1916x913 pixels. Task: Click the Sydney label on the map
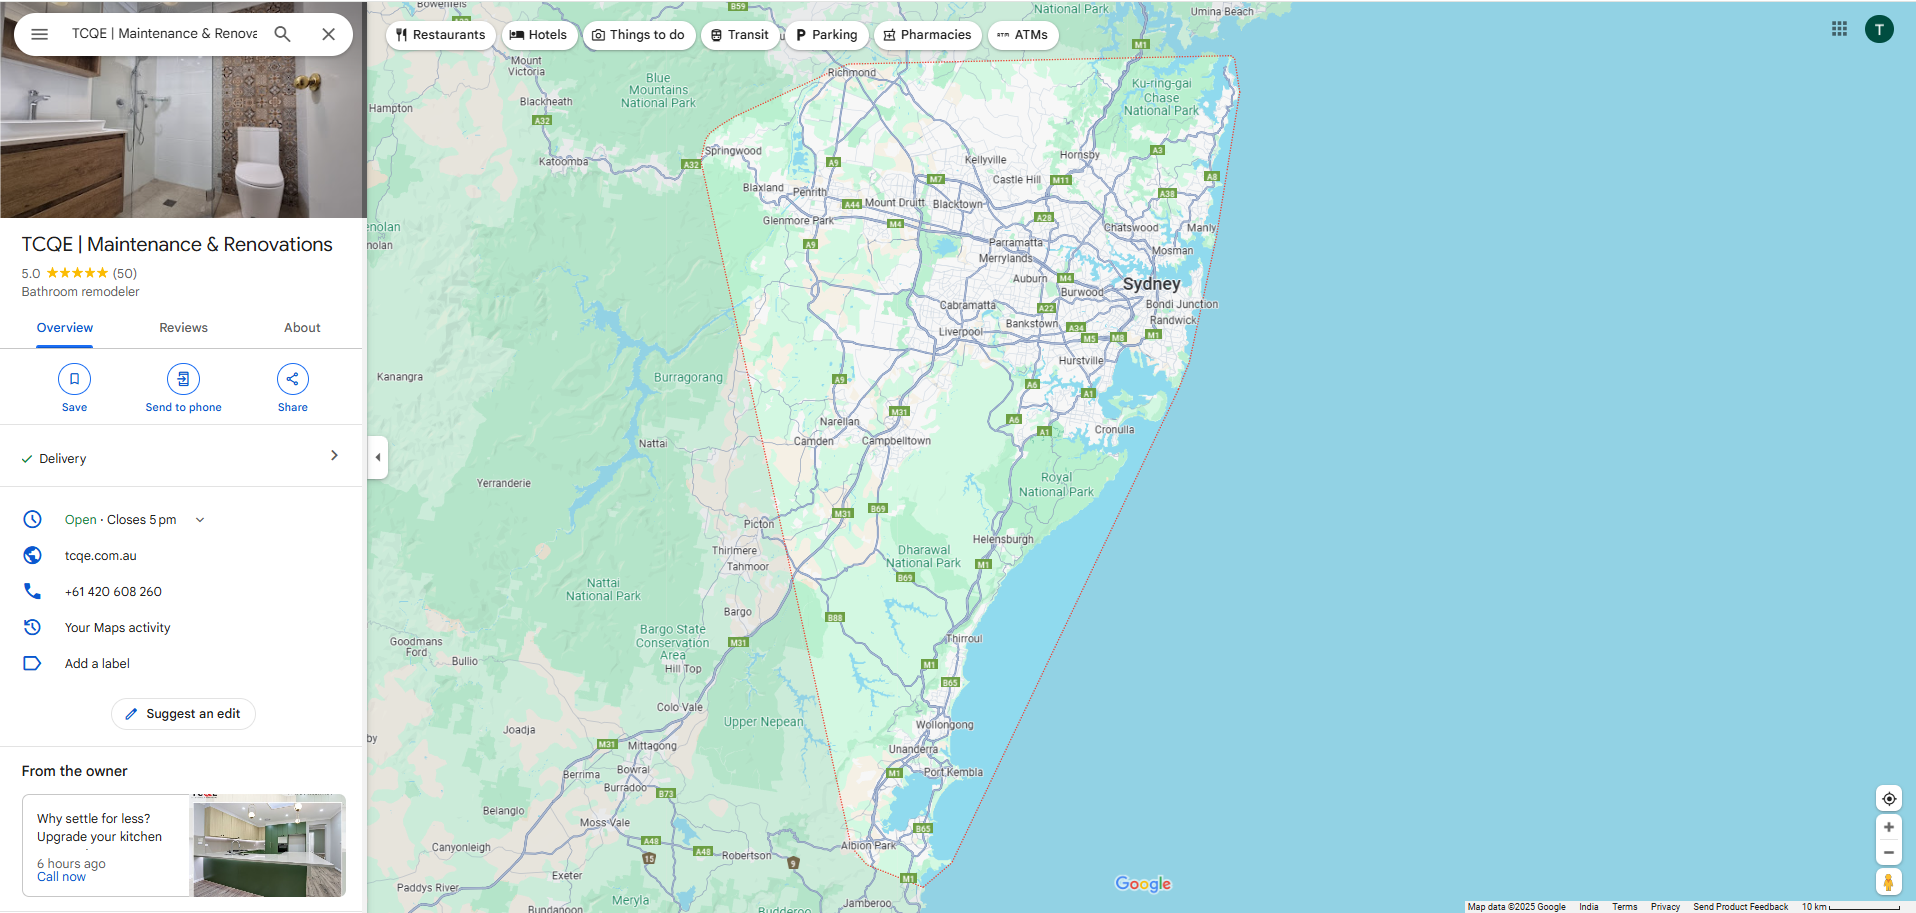click(1151, 284)
